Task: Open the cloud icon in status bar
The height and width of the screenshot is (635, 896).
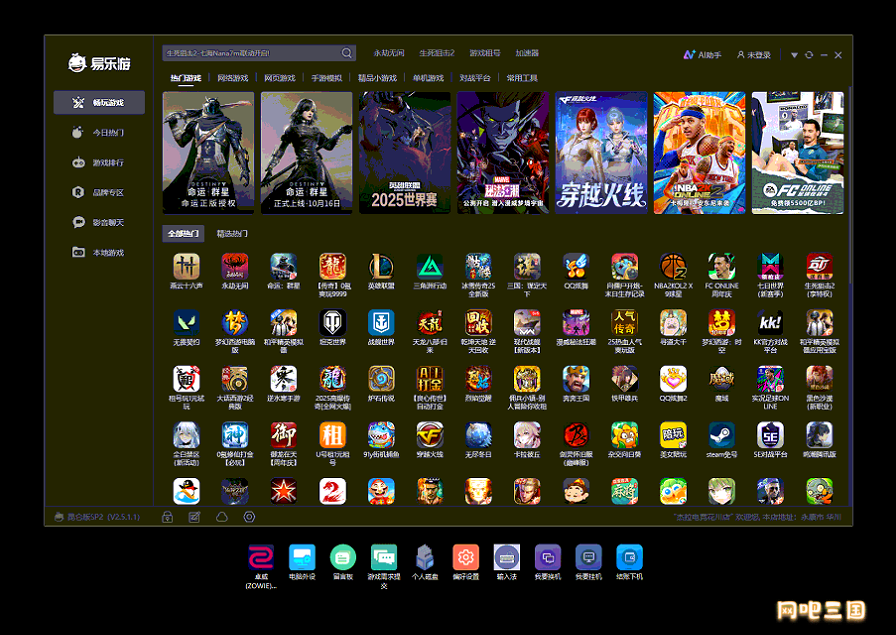Action: click(x=221, y=517)
